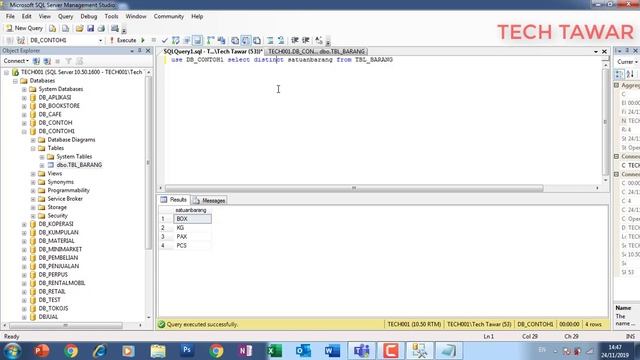640x360 pixels.
Task: Toggle Results to File icon
Action: pyautogui.click(x=257, y=40)
